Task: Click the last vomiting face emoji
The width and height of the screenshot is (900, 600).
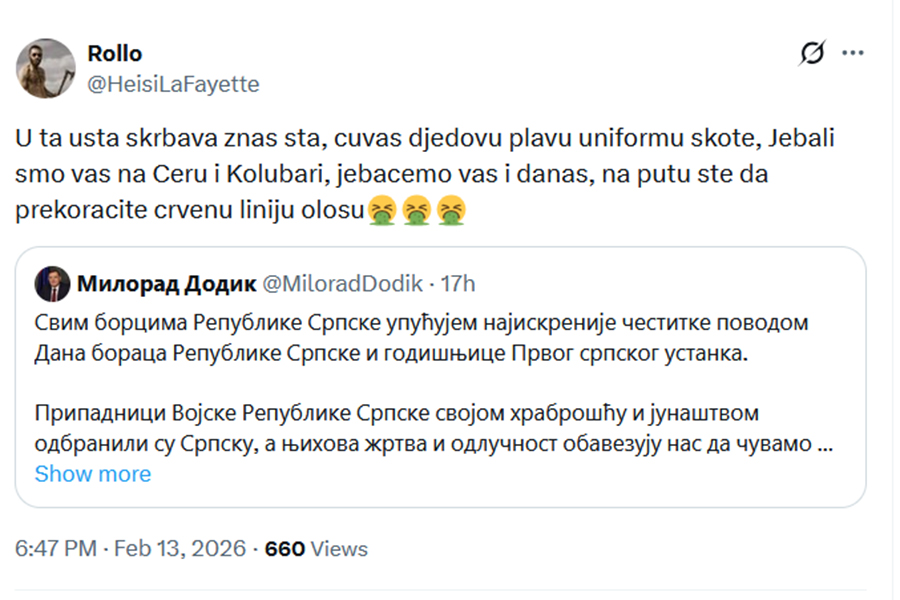Action: [449, 211]
